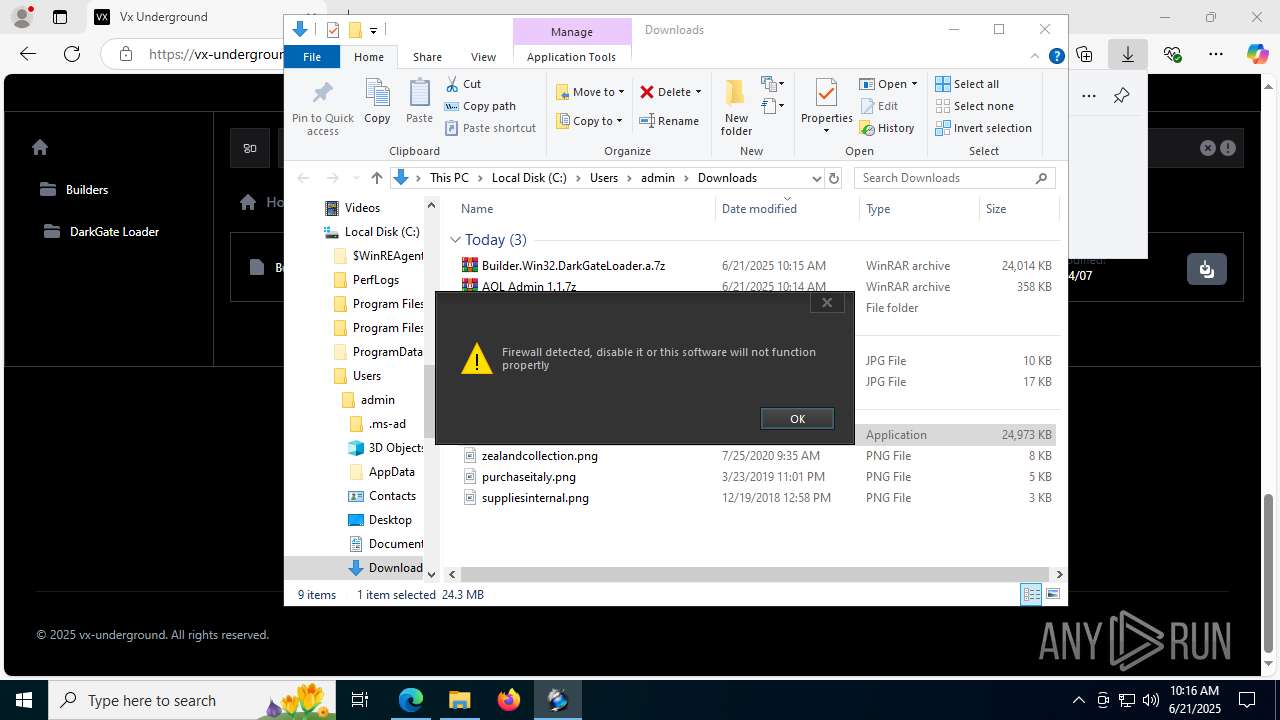Click the New folder button
This screenshot has height=720, width=1280.
736,108
